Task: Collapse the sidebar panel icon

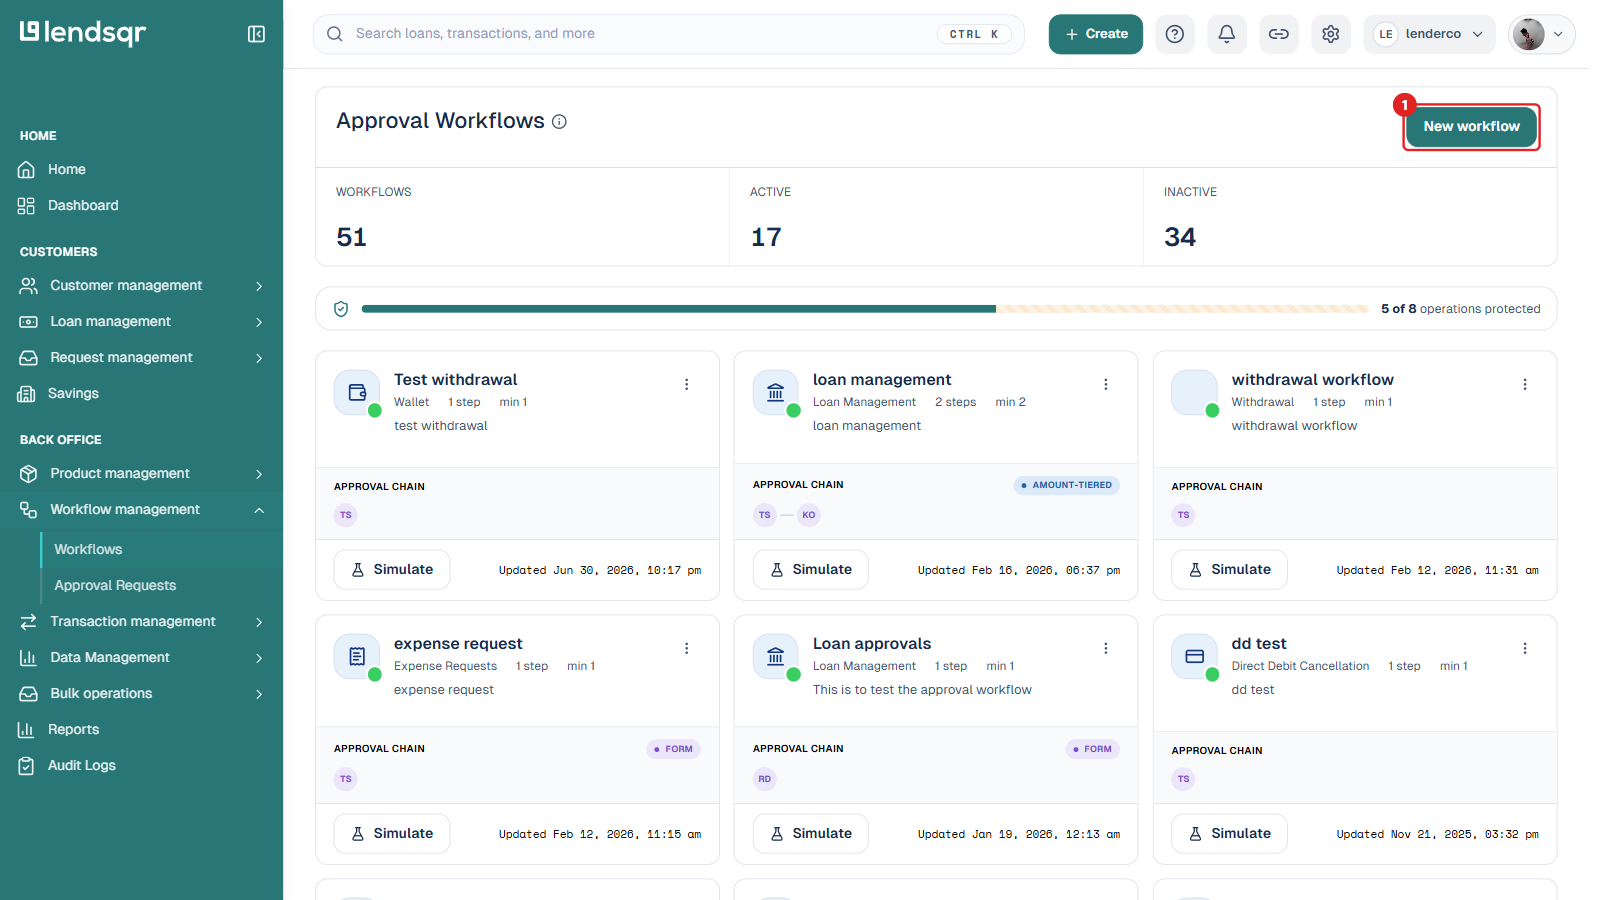Action: tap(256, 34)
